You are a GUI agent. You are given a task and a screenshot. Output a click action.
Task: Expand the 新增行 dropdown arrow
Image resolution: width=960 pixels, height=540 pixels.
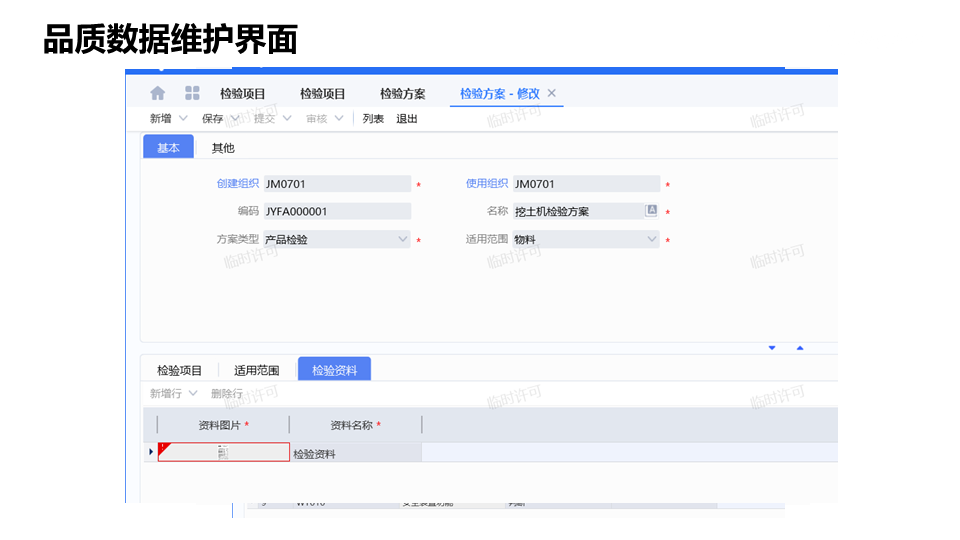[x=193, y=393]
